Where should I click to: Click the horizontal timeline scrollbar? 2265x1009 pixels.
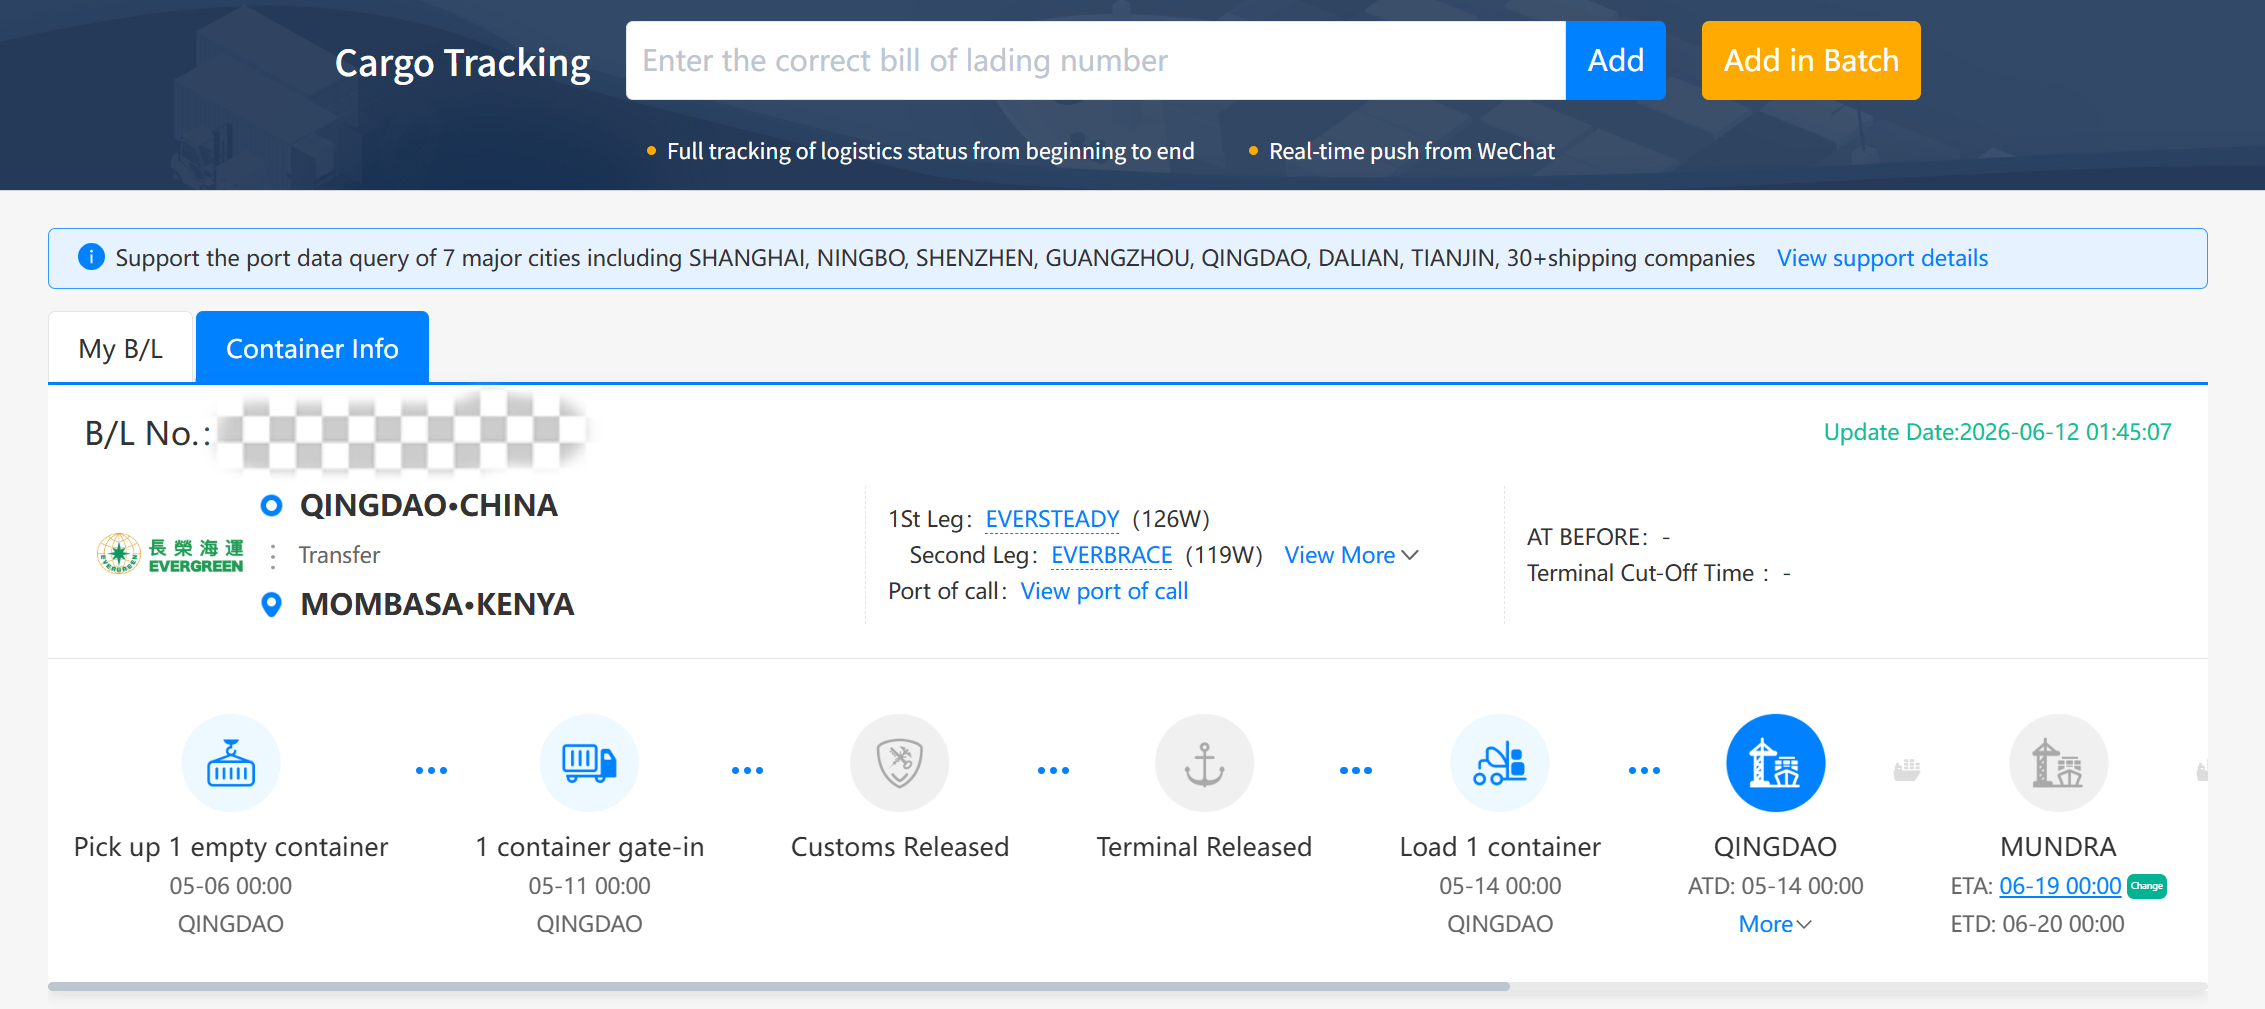click(779, 986)
